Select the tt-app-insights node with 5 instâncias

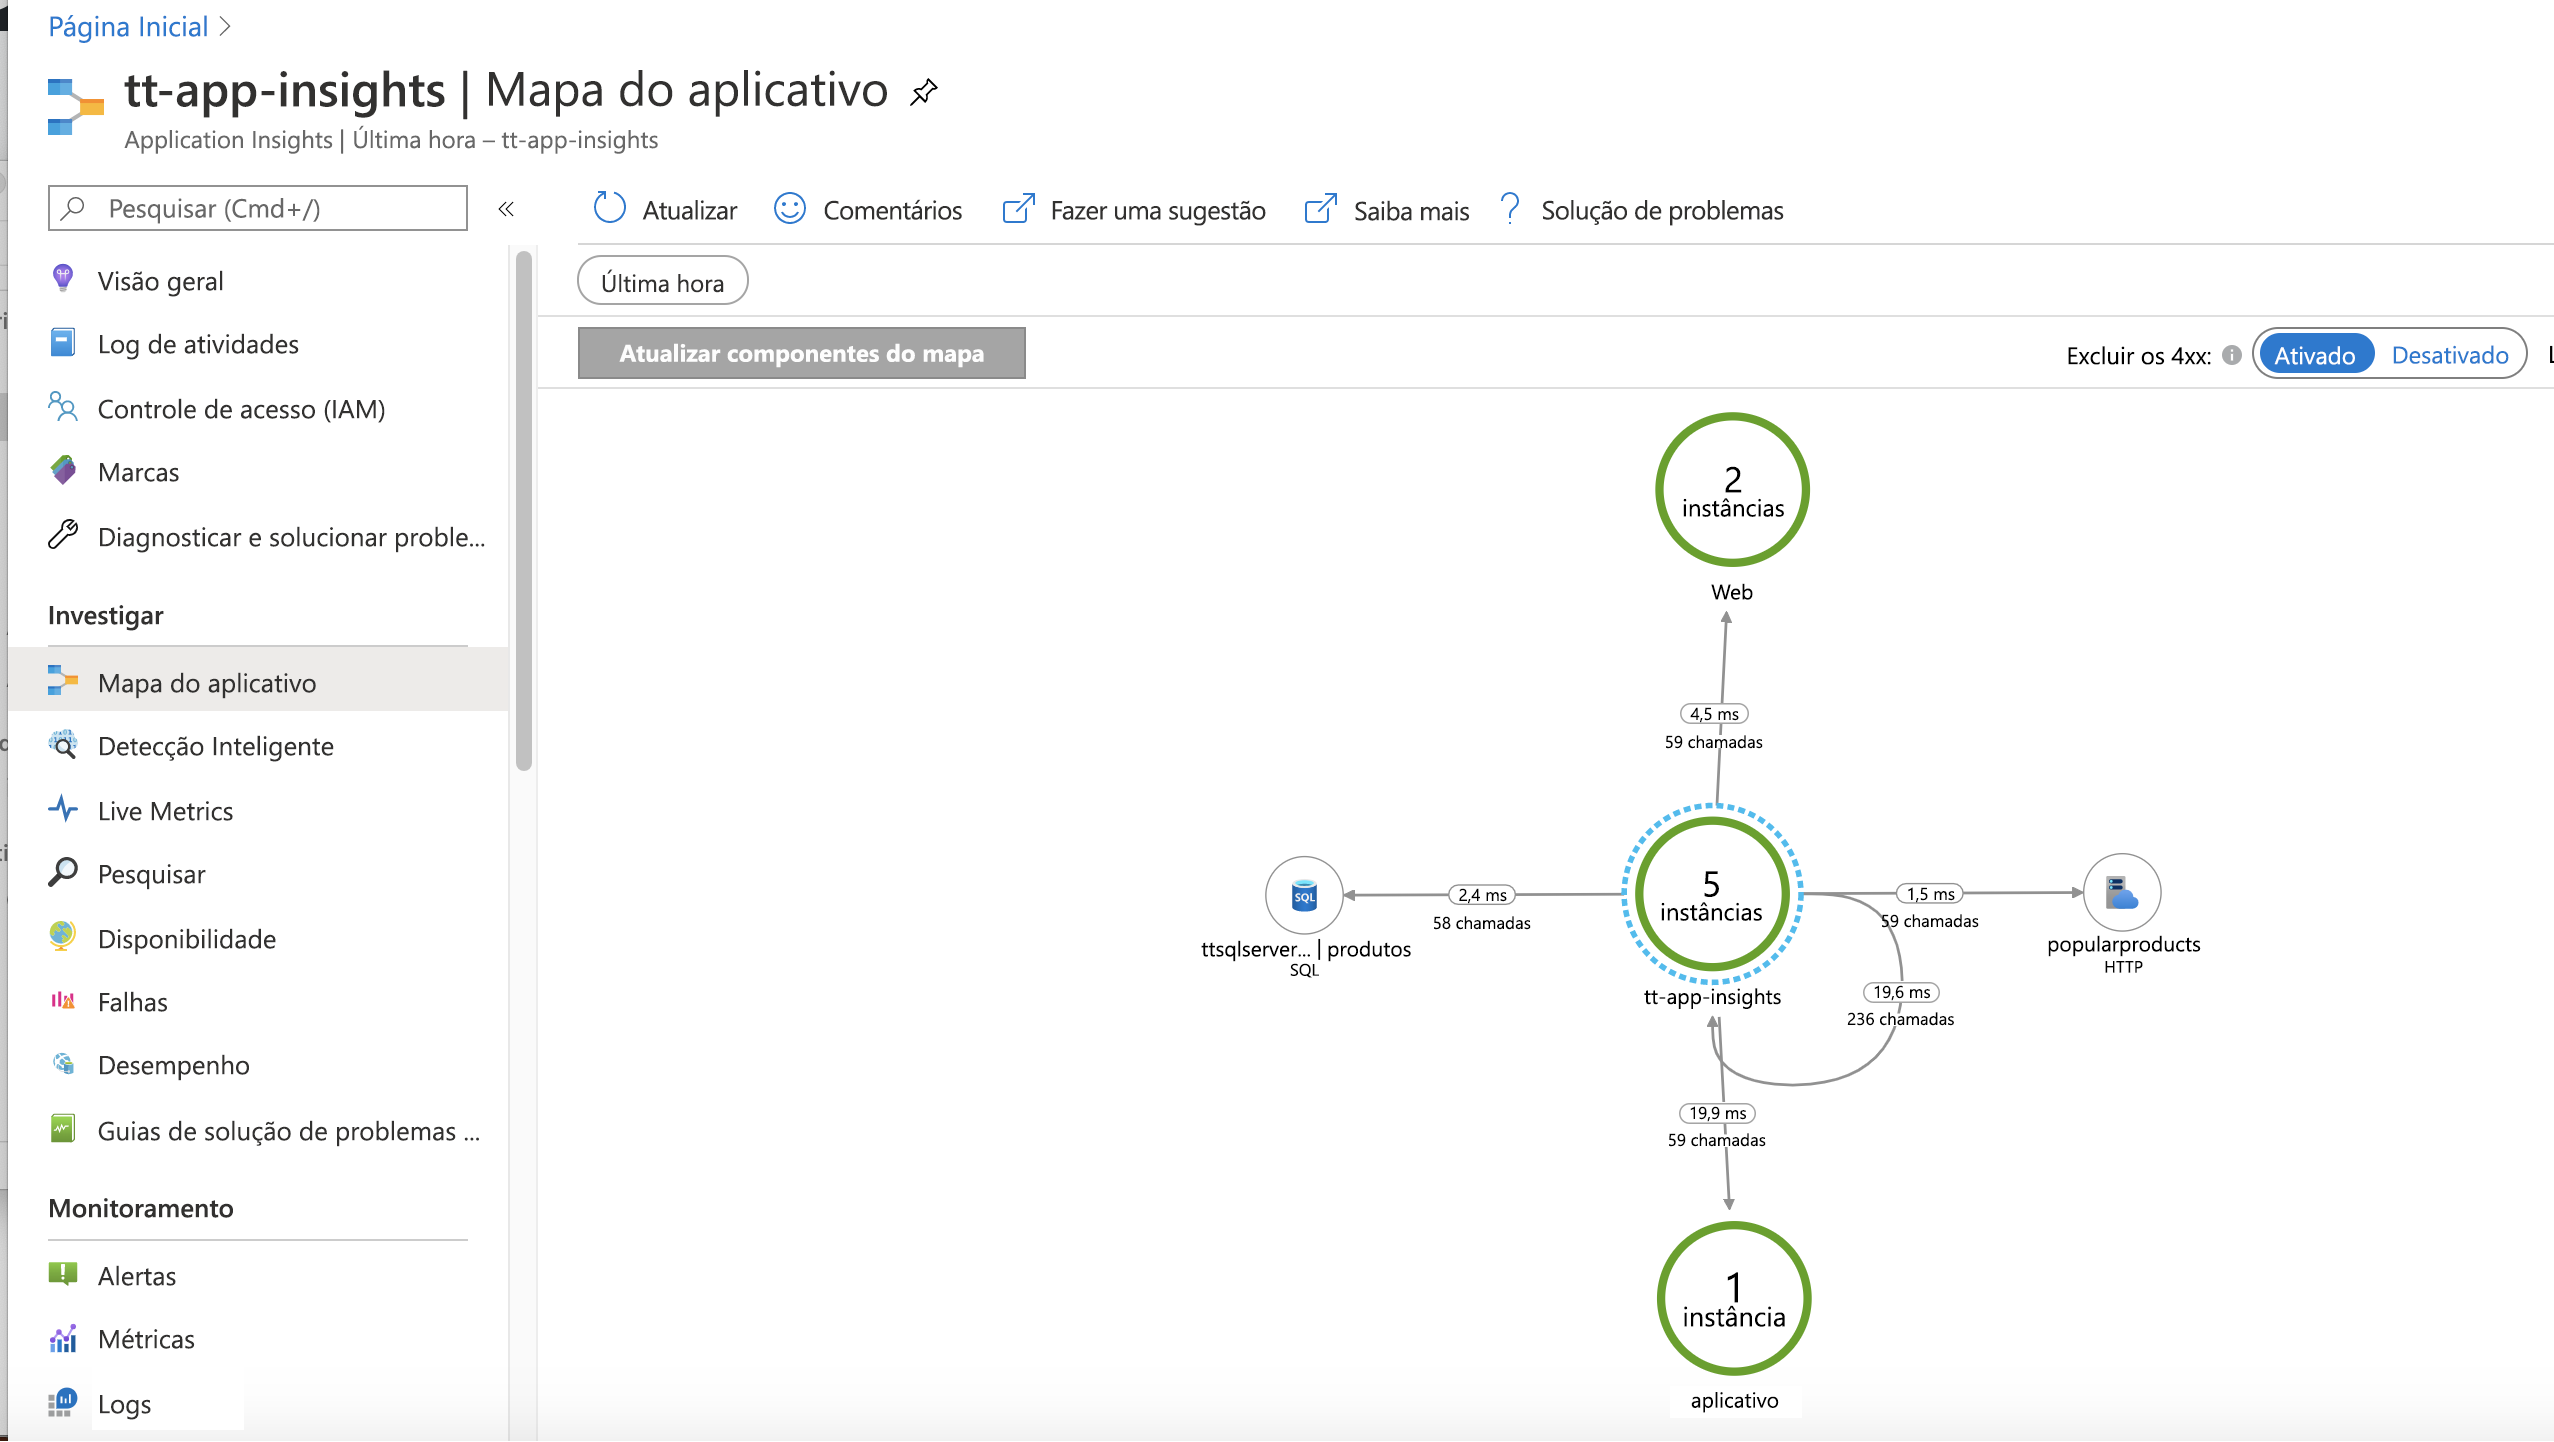tap(1712, 894)
